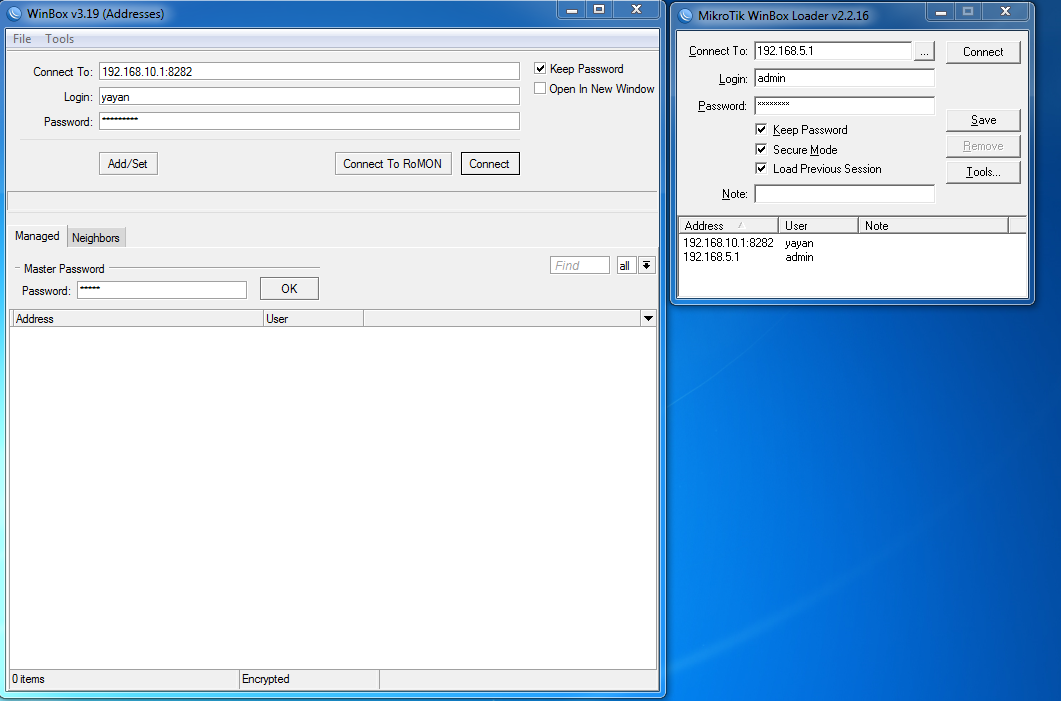This screenshot has height=701, width=1061.
Task: Switch to the Neighbors tab
Action: click(x=96, y=238)
